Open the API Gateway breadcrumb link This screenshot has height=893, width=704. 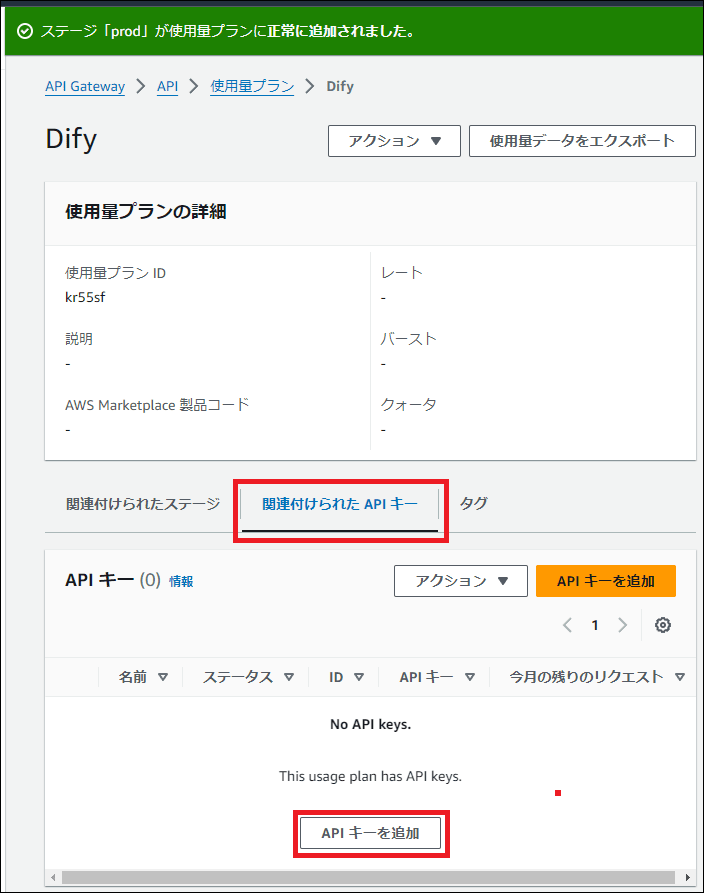[85, 86]
